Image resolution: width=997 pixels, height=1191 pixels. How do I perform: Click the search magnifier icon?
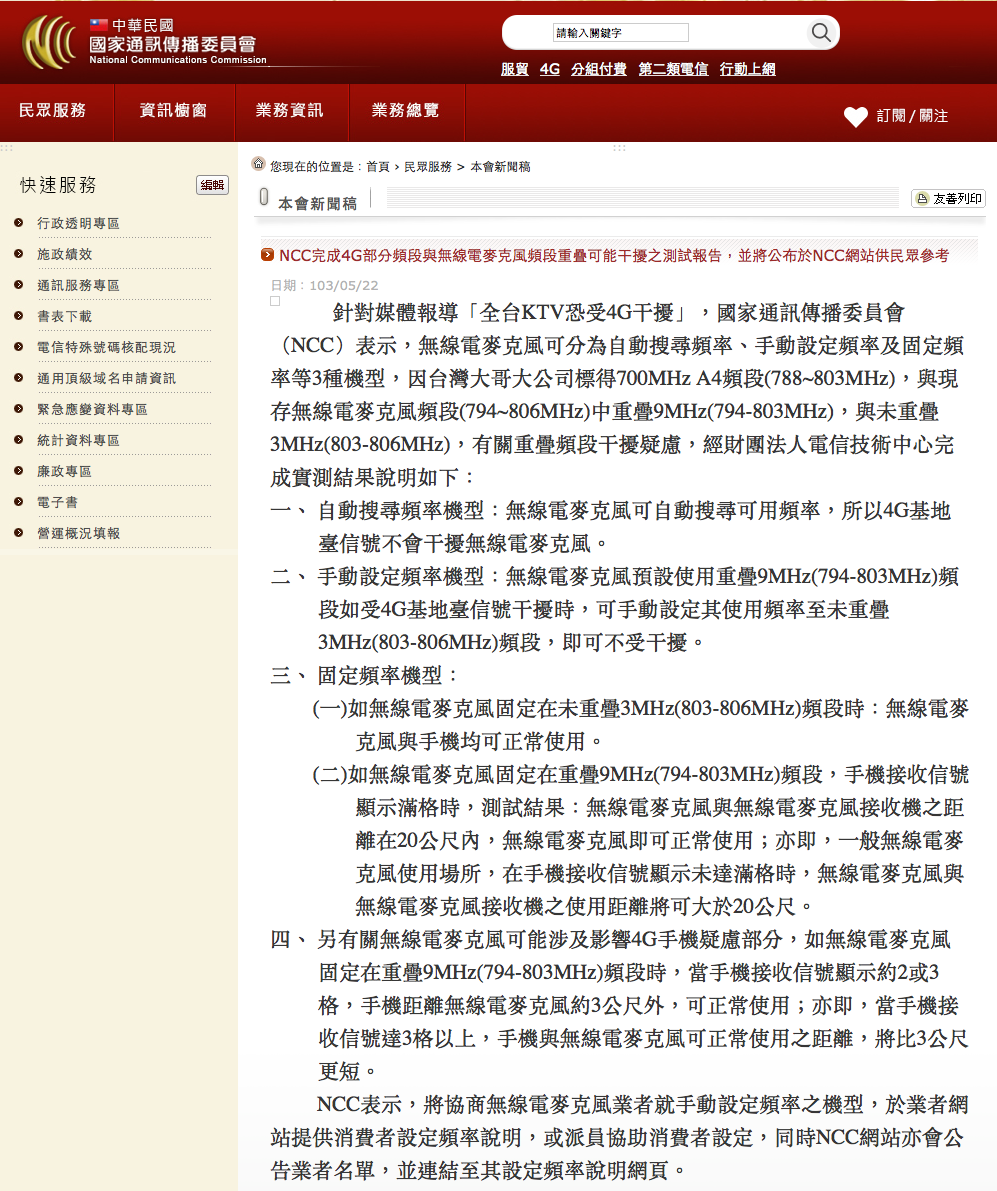(821, 33)
